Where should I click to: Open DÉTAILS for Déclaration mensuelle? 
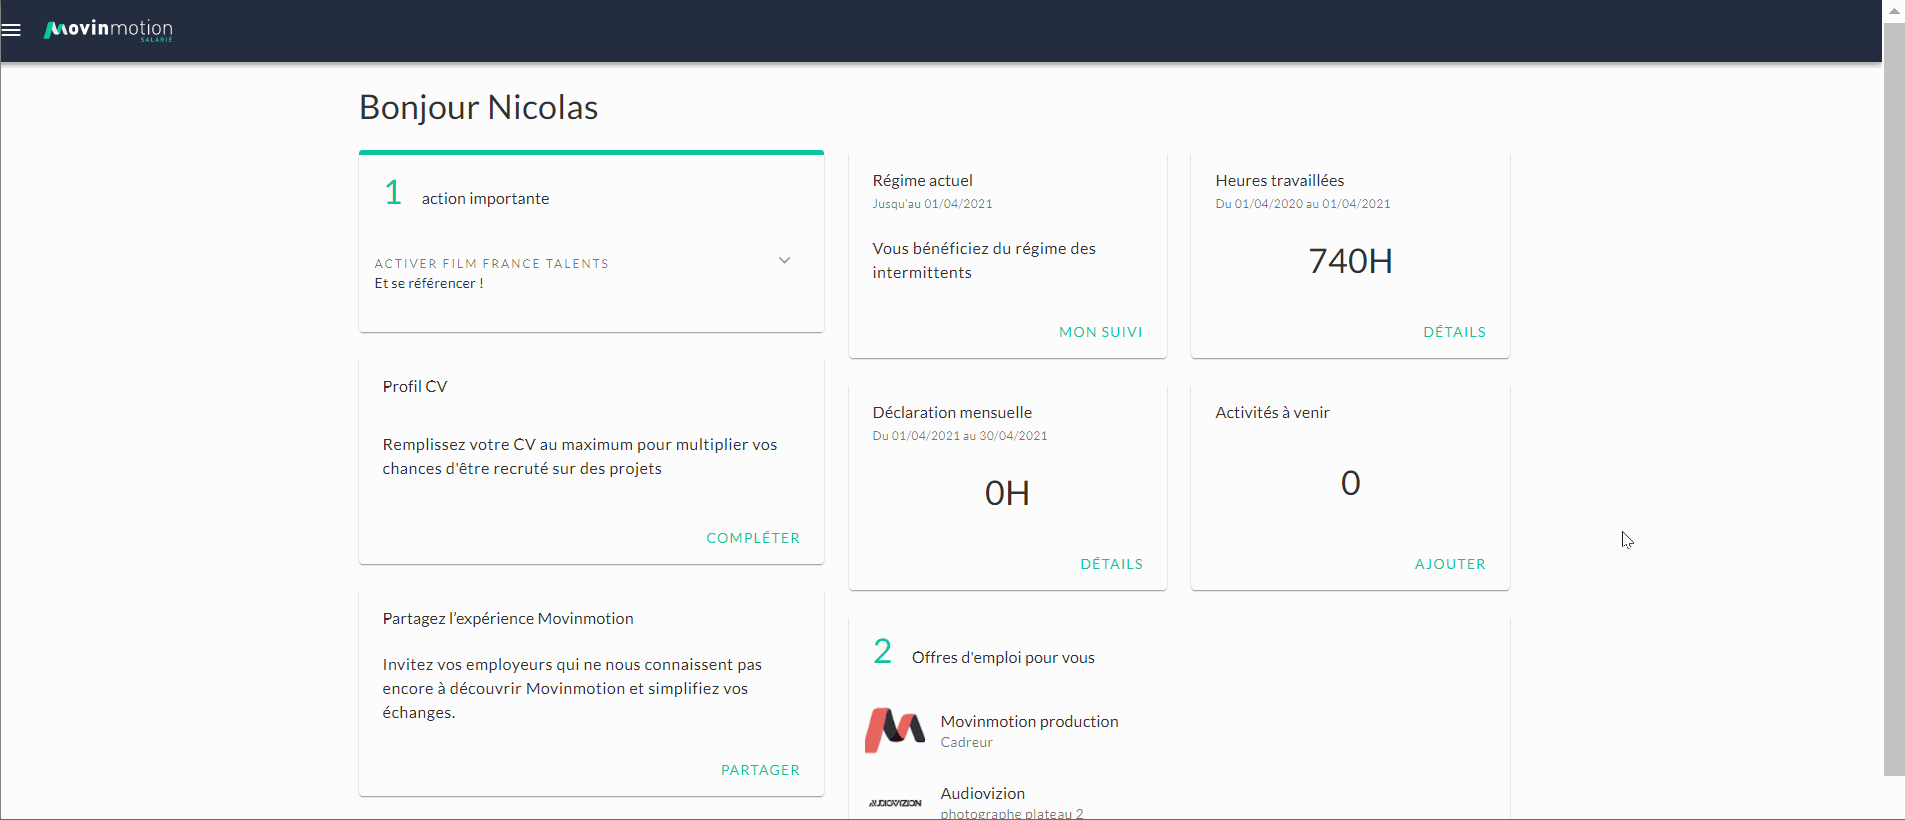click(1111, 564)
